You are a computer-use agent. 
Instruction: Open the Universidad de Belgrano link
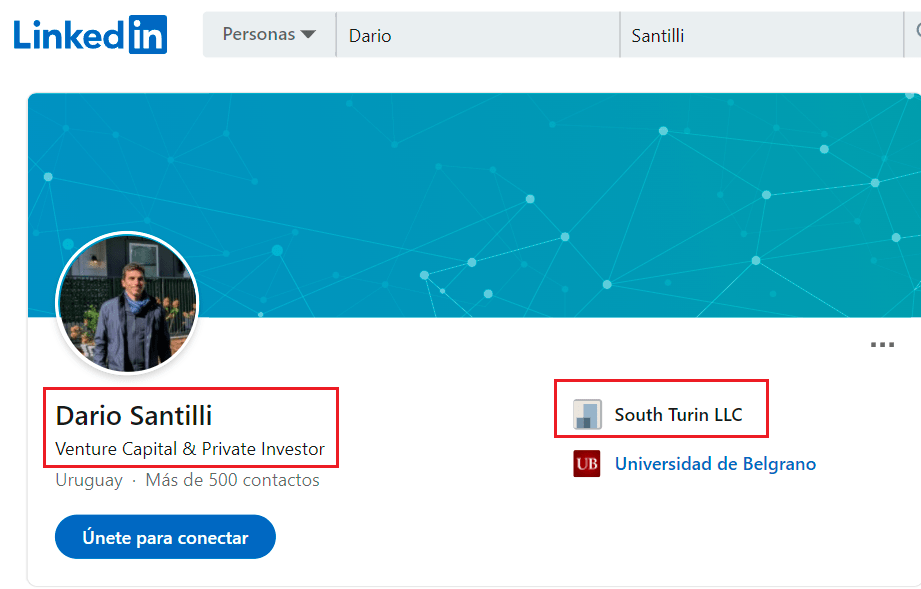tap(715, 464)
